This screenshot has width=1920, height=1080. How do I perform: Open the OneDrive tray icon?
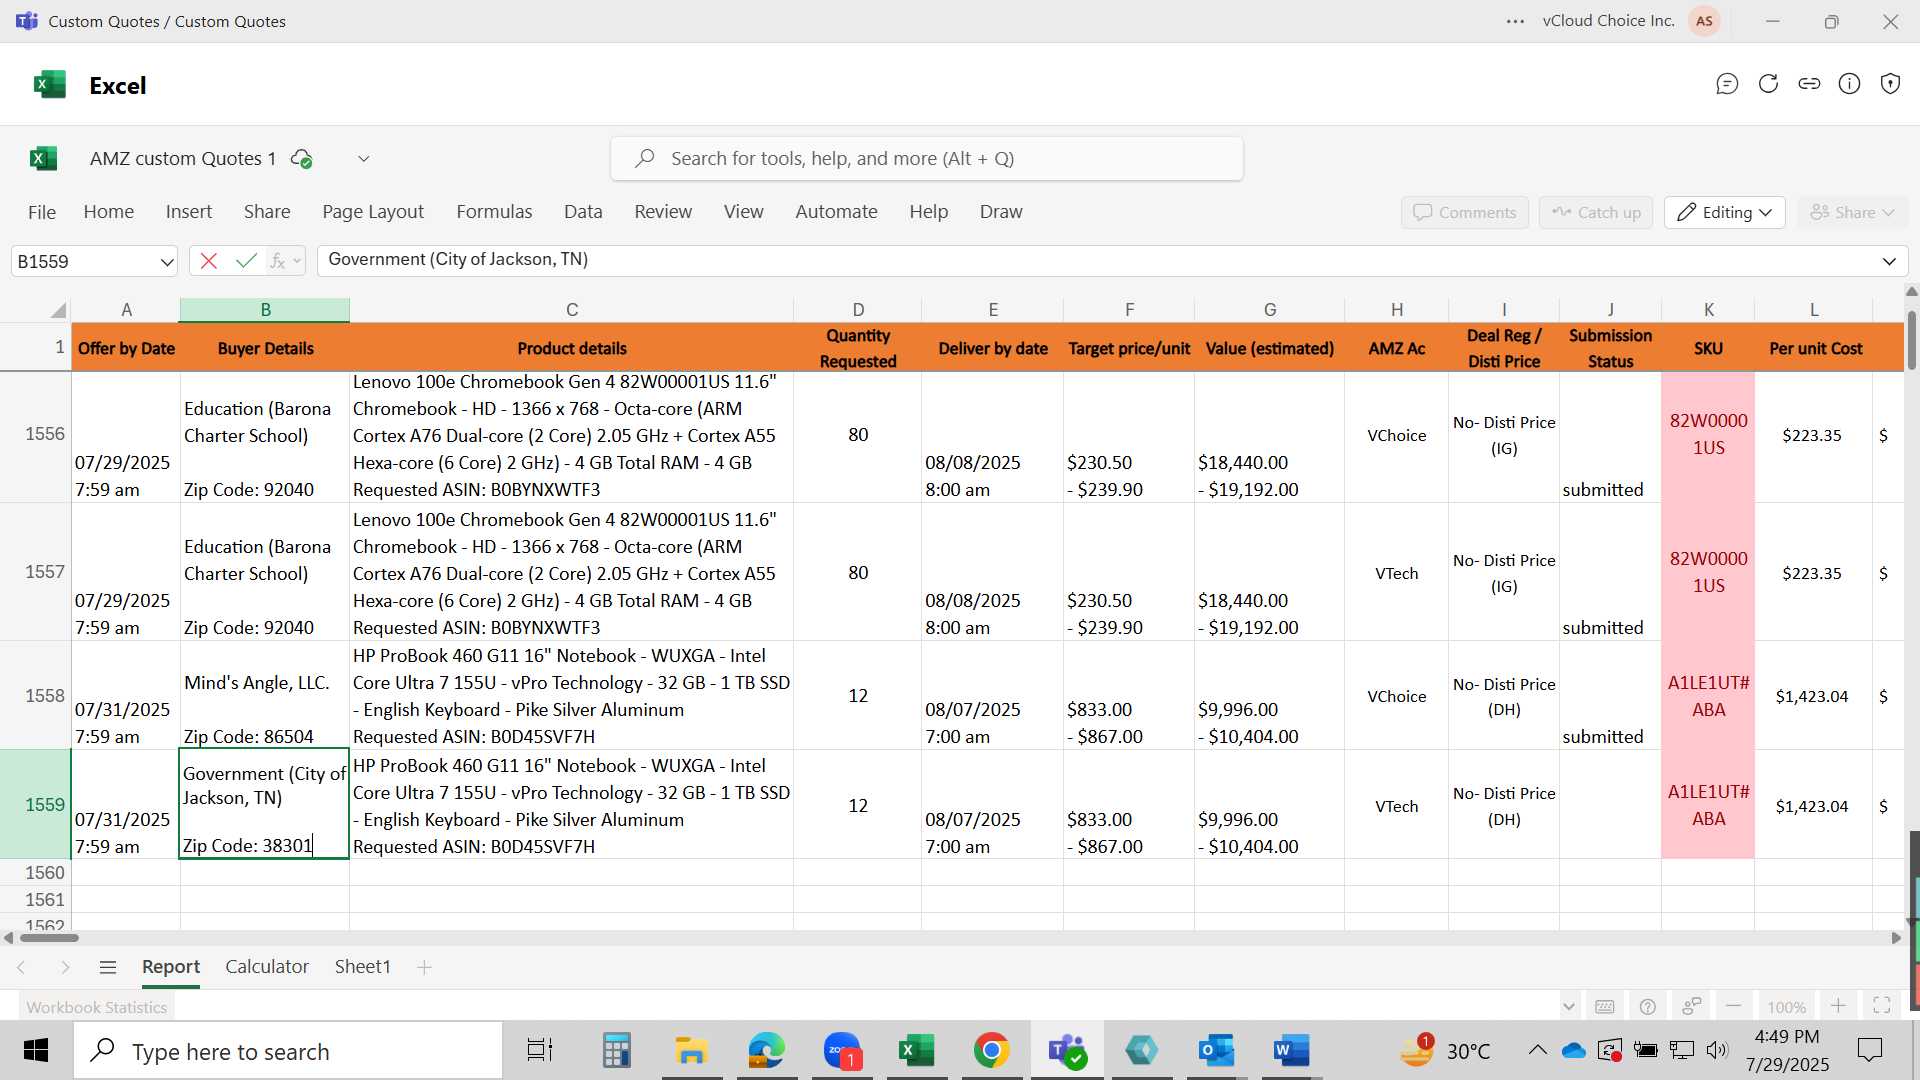1573,1051
